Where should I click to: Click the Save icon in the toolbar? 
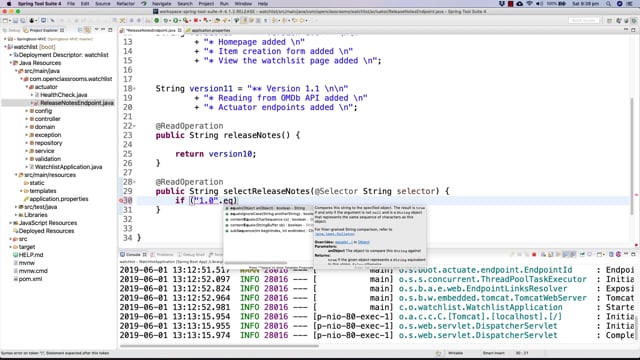pos(15,20)
